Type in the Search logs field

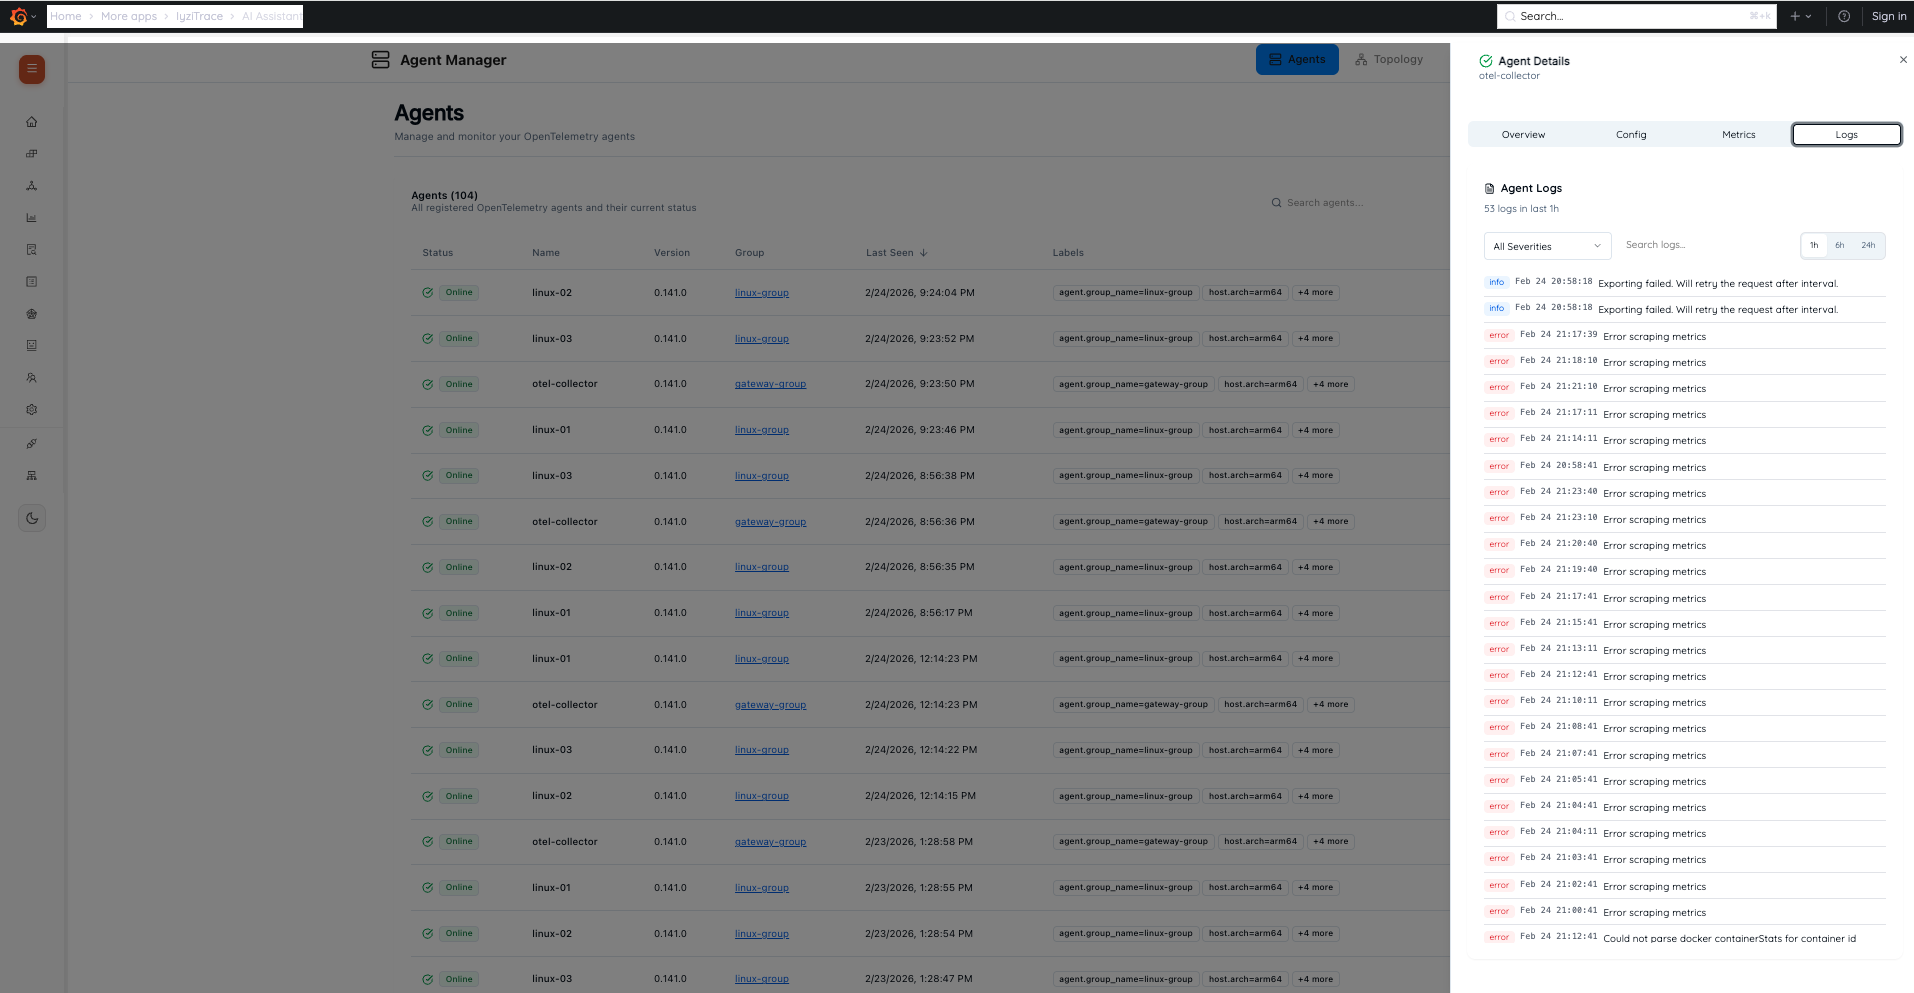(x=1700, y=245)
